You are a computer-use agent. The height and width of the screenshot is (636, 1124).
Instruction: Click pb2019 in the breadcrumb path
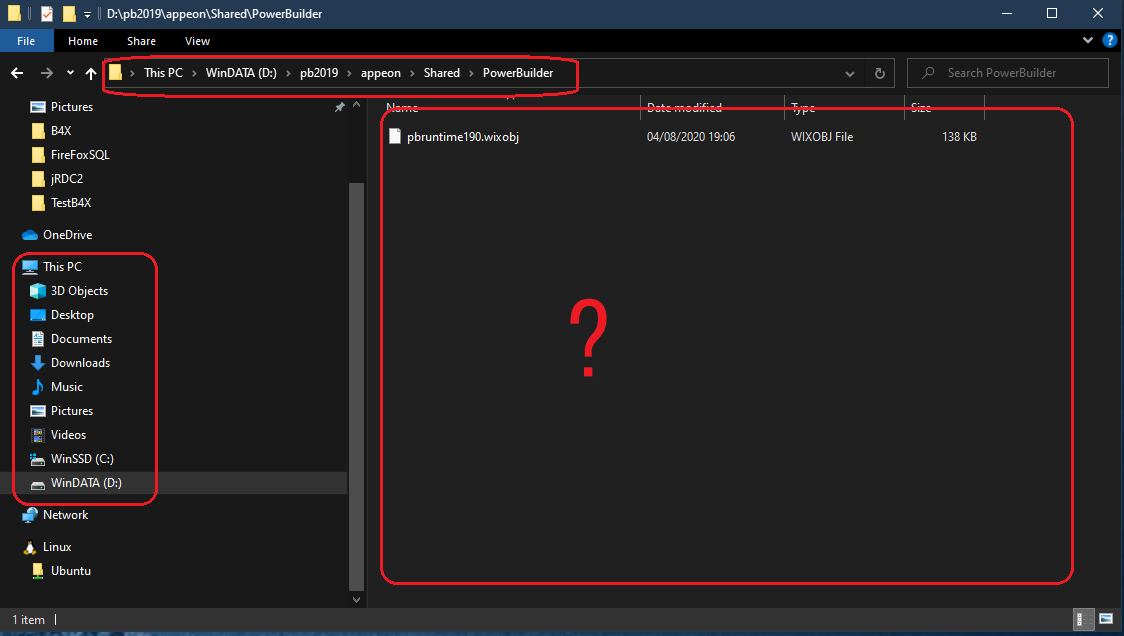click(x=319, y=73)
